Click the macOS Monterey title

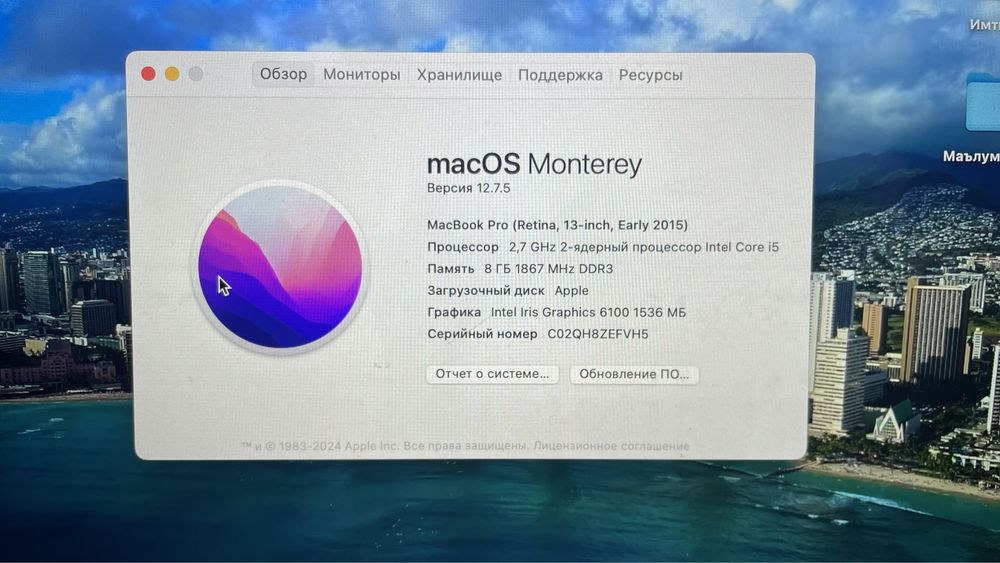[x=534, y=164]
